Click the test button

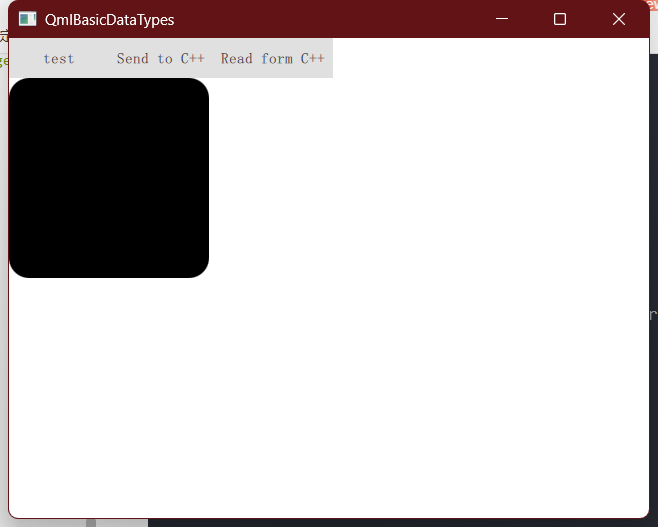click(x=59, y=58)
